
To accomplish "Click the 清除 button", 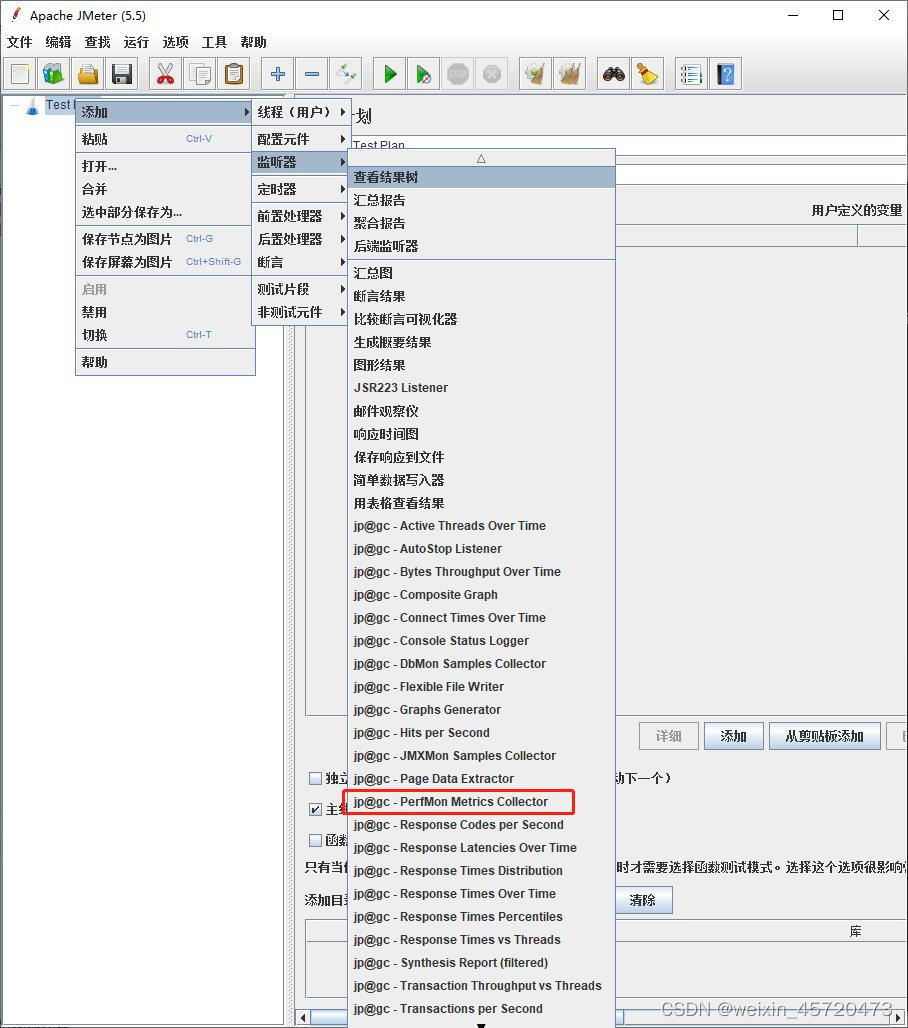I will point(642,900).
